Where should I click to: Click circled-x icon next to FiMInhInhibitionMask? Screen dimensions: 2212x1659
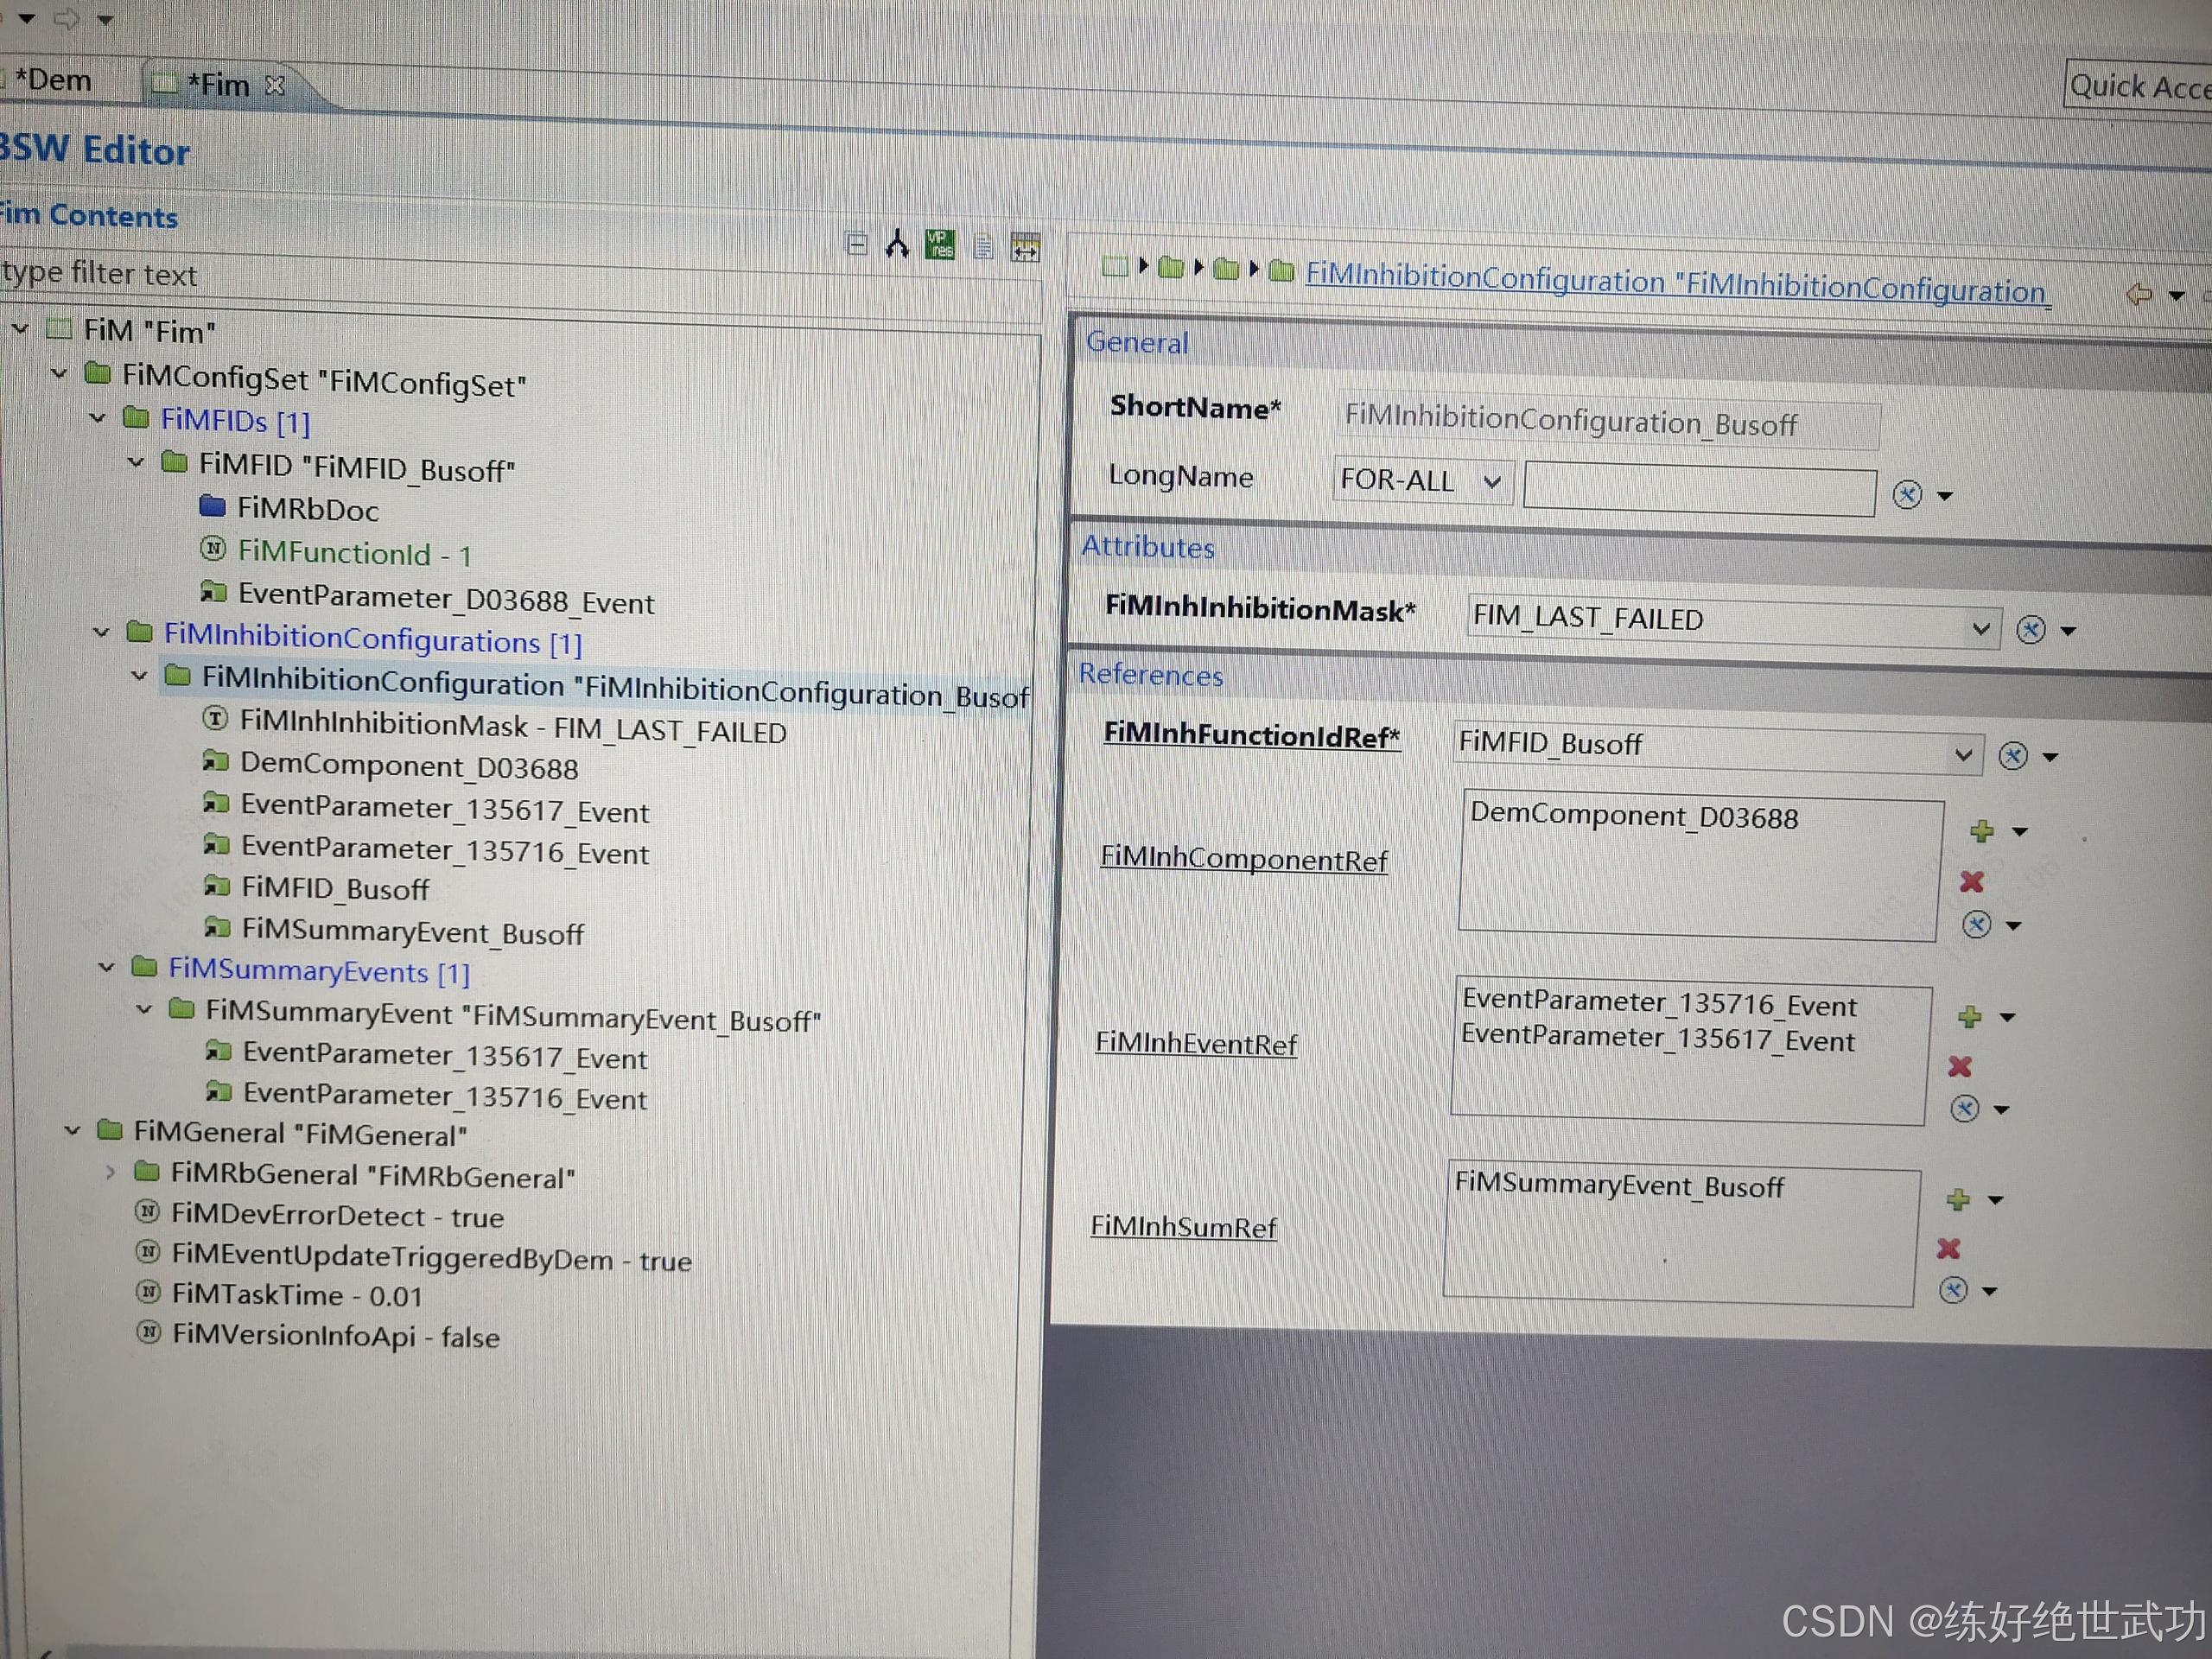coord(2030,630)
